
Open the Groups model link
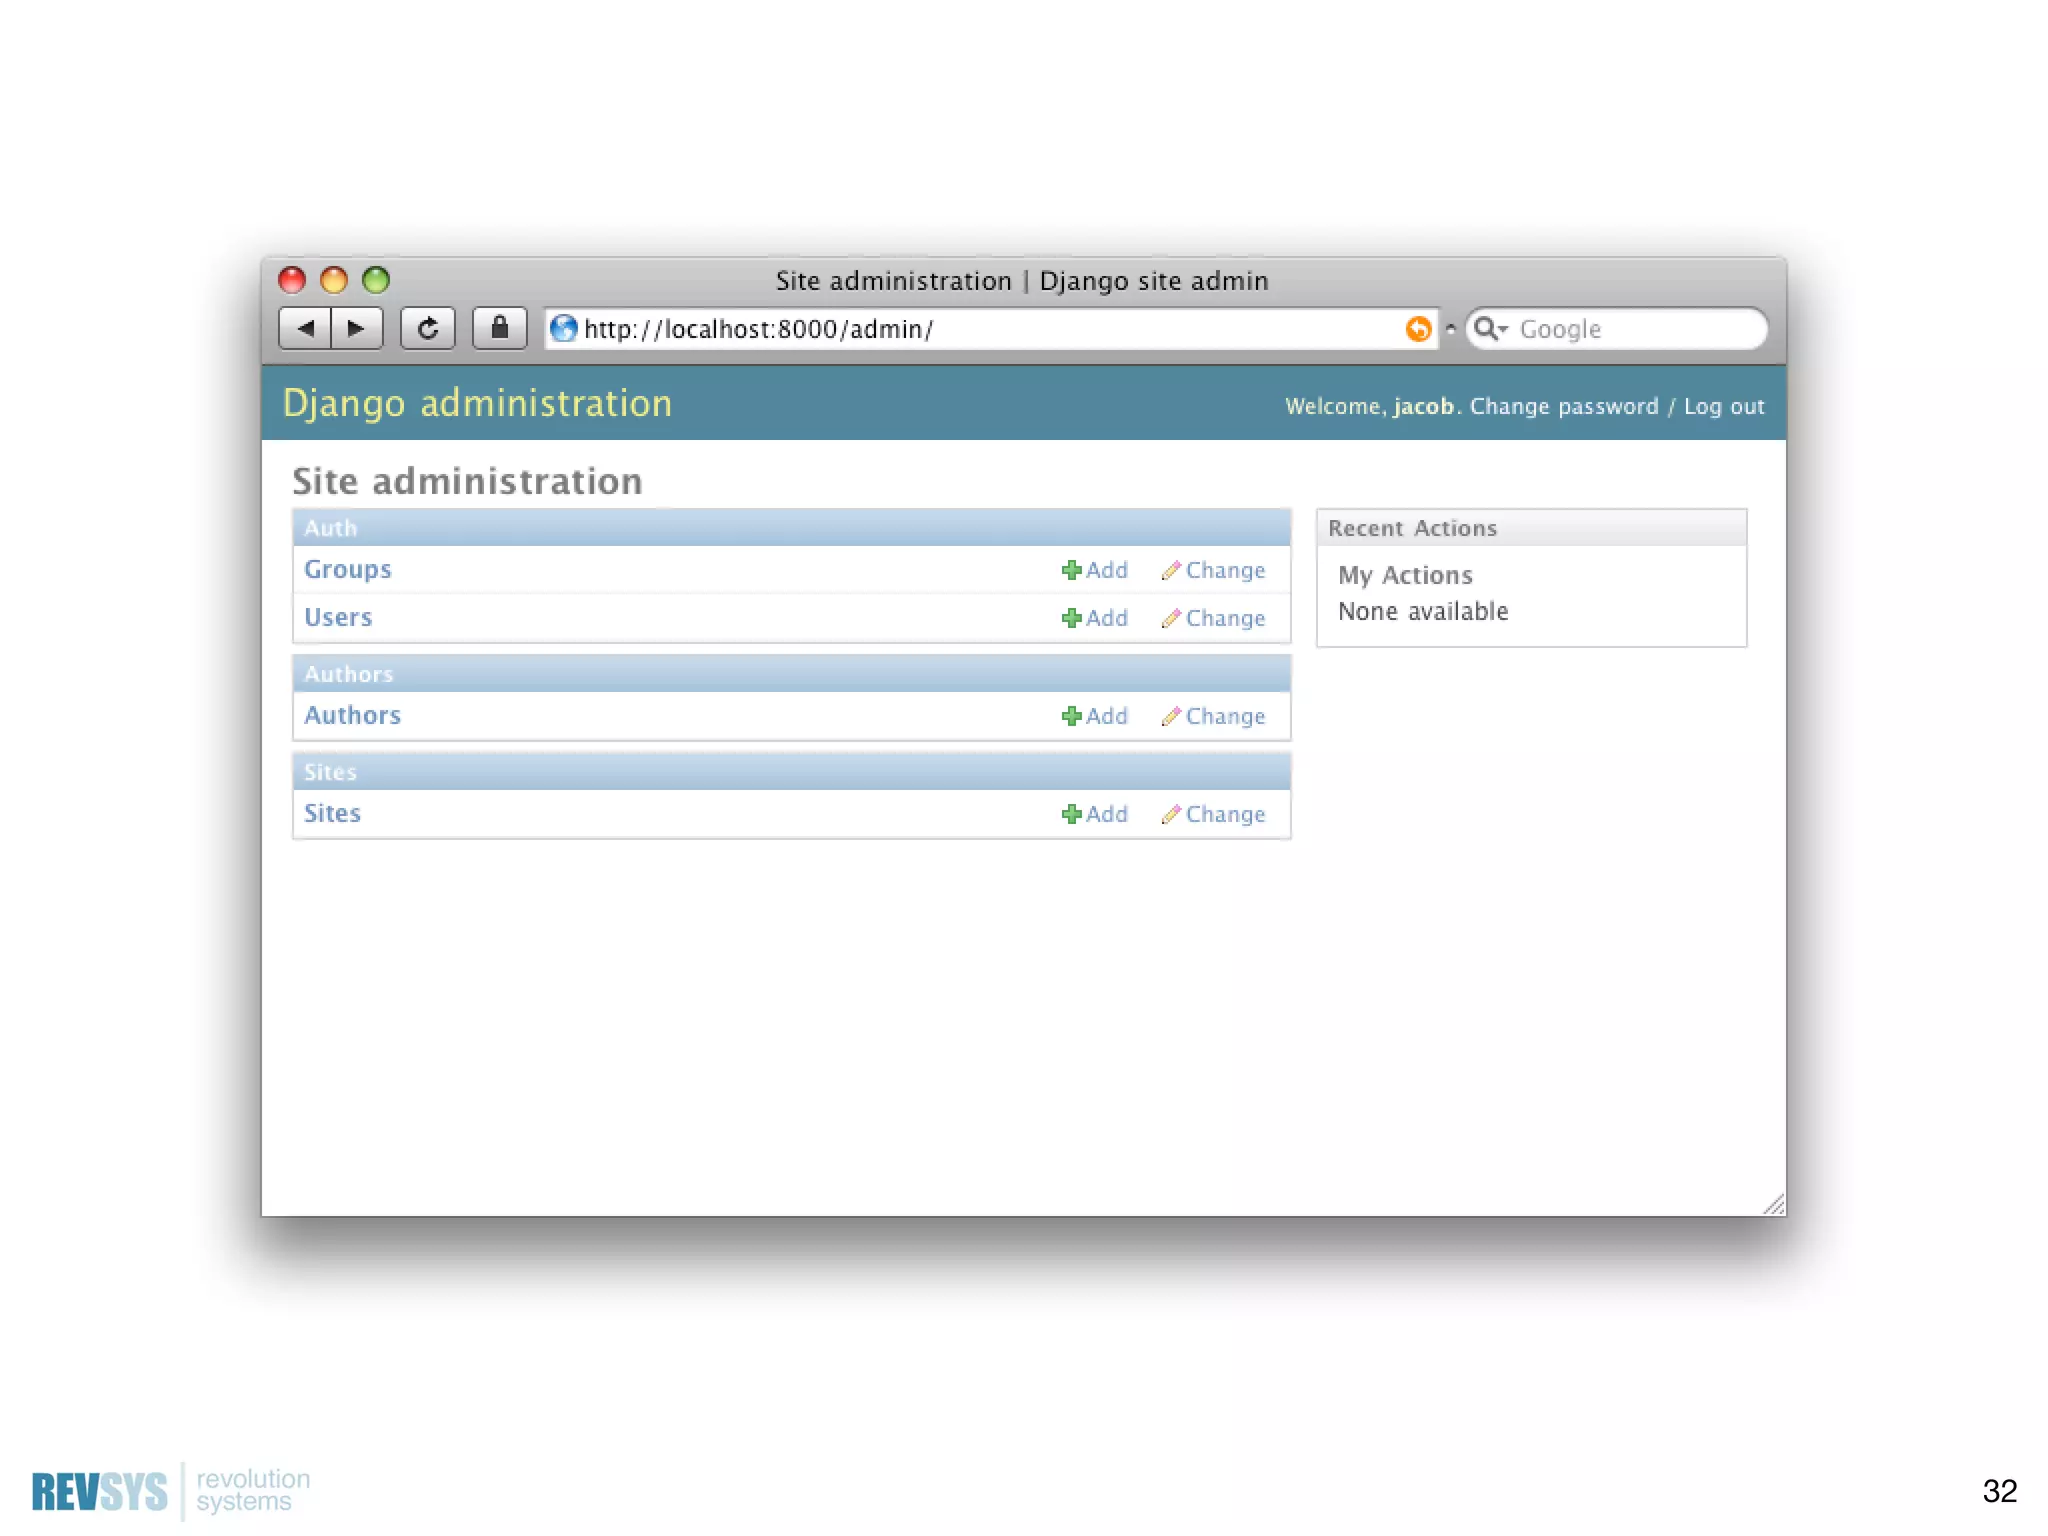[x=347, y=569]
